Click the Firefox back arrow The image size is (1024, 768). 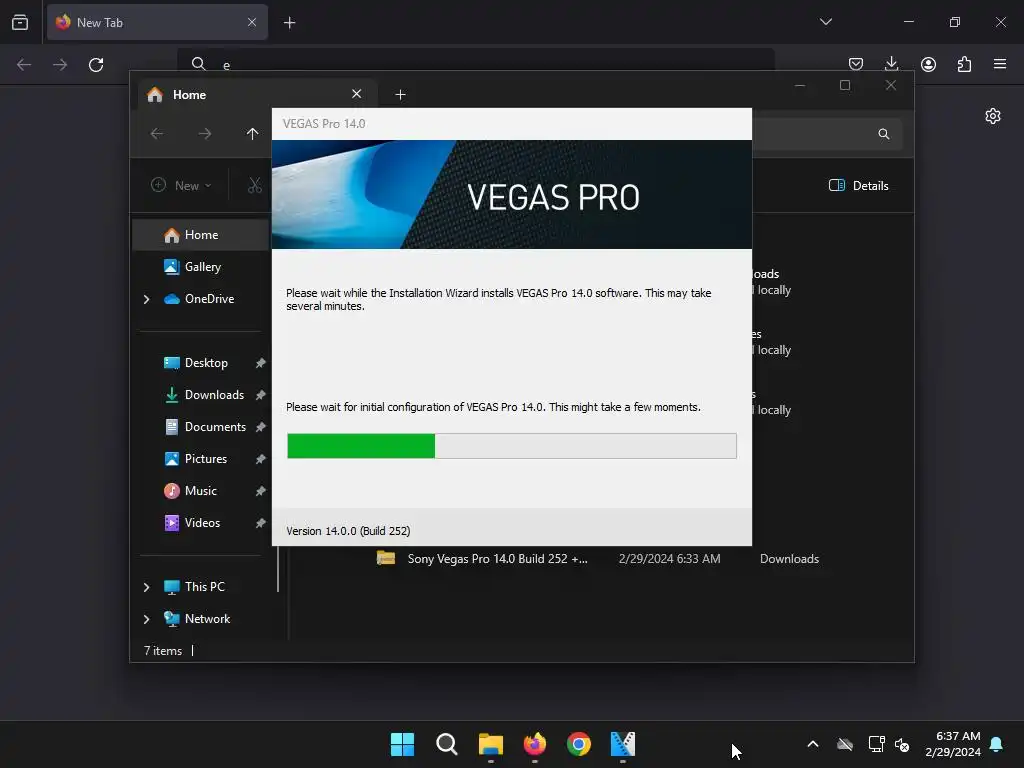(24, 65)
